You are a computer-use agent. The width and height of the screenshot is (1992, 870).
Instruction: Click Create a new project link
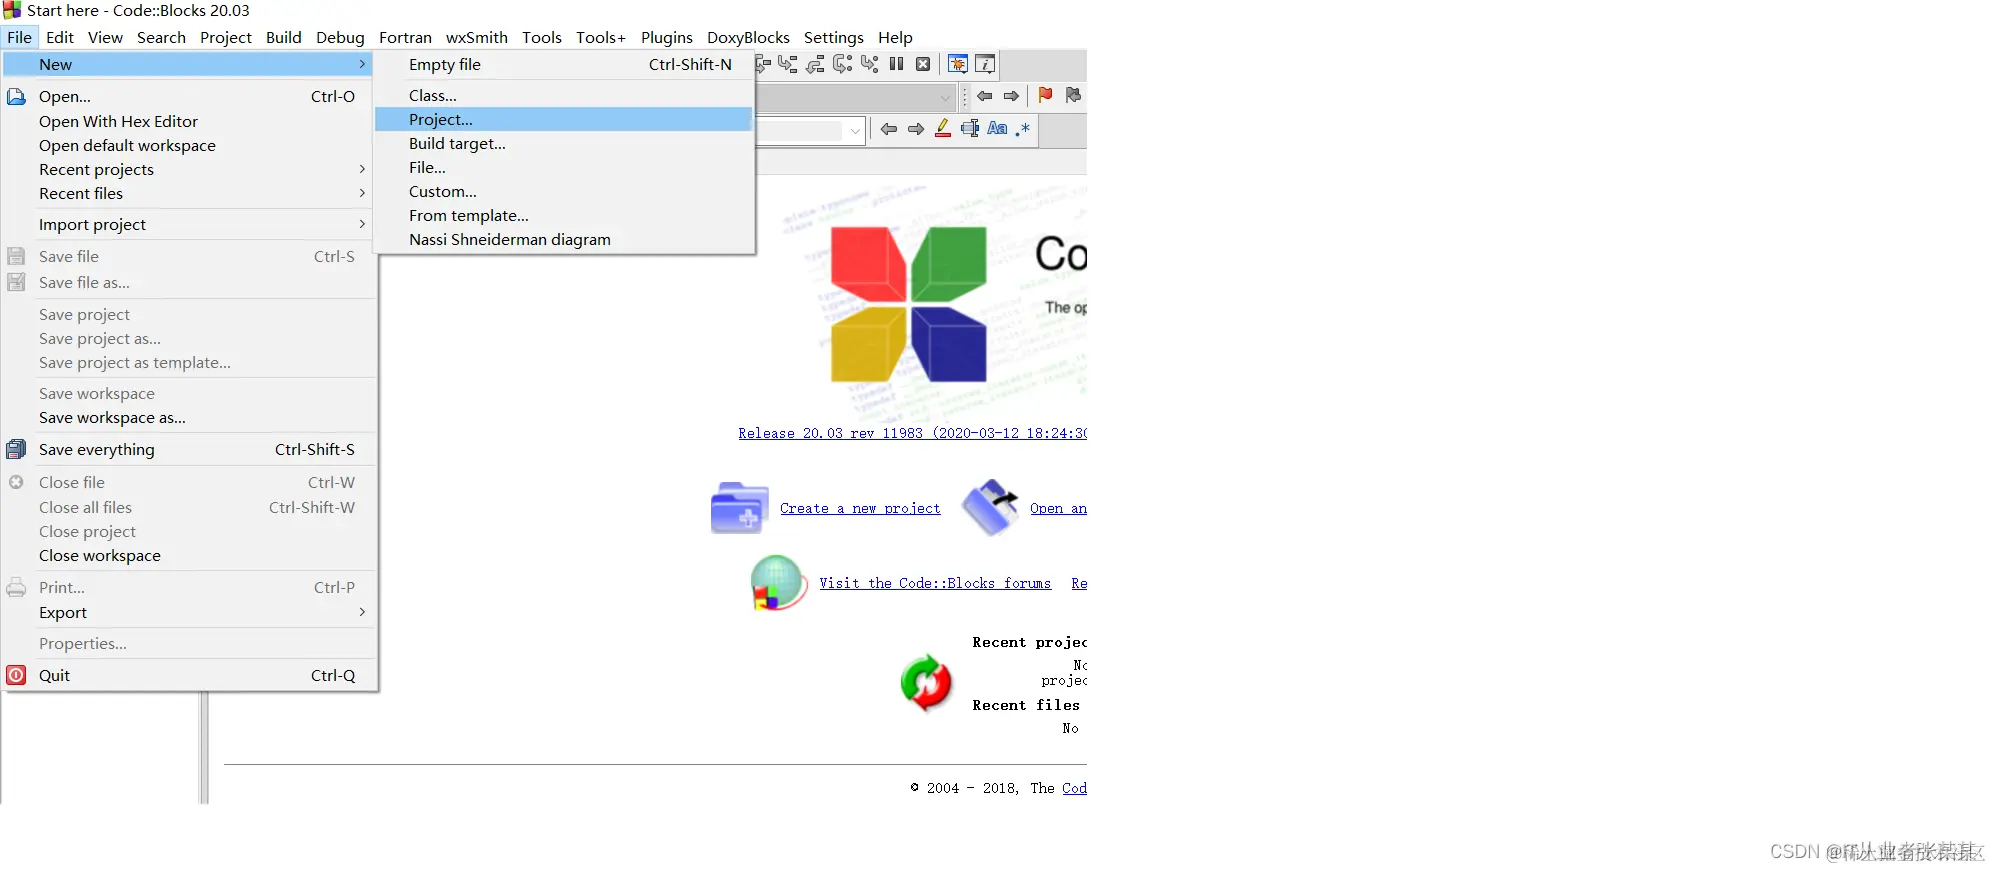(860, 508)
